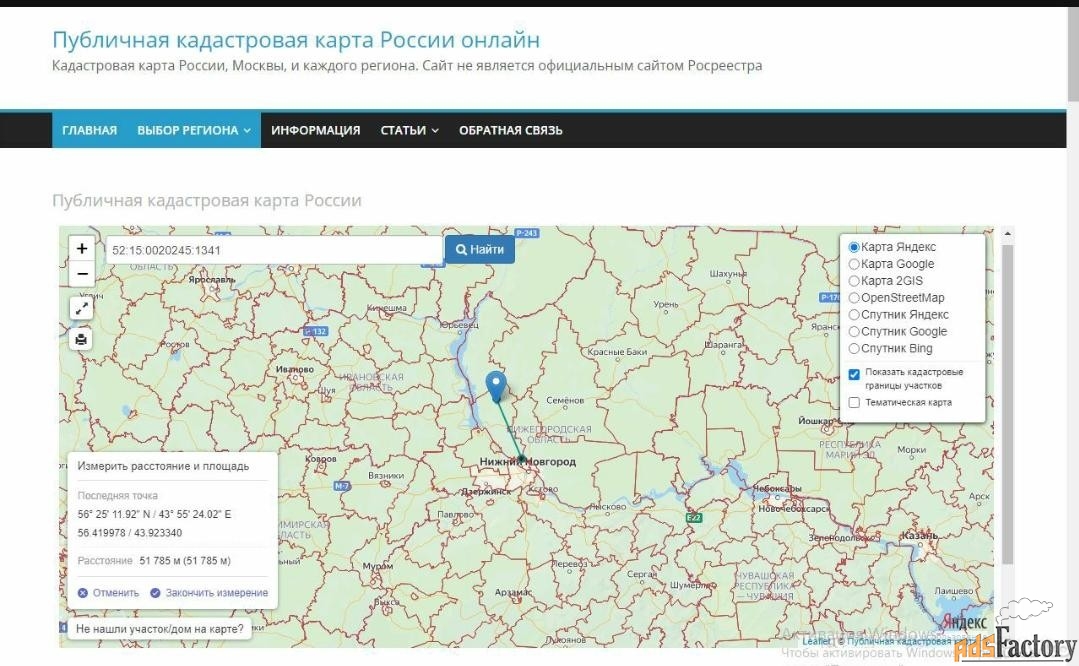Go to Обратная связь page
The image size is (1079, 666).
(510, 130)
